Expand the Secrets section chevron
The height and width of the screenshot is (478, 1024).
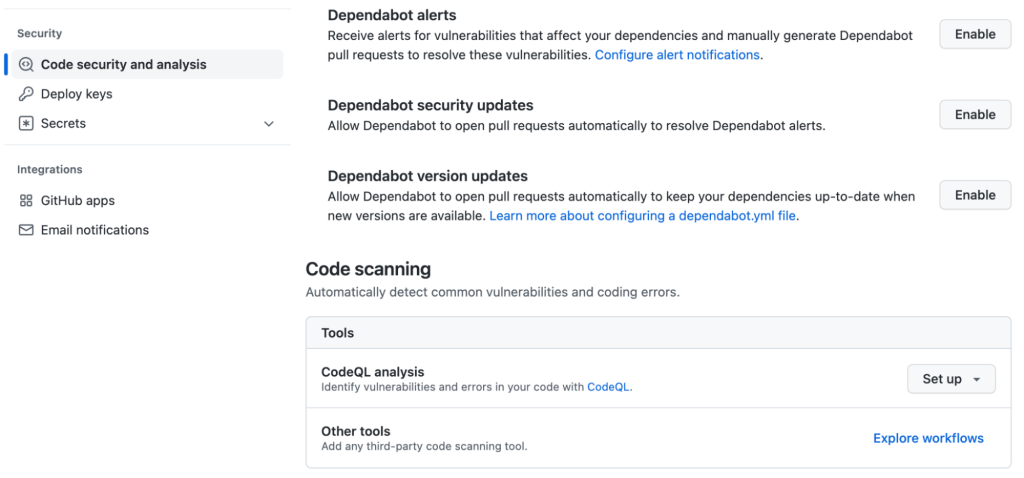pos(268,124)
